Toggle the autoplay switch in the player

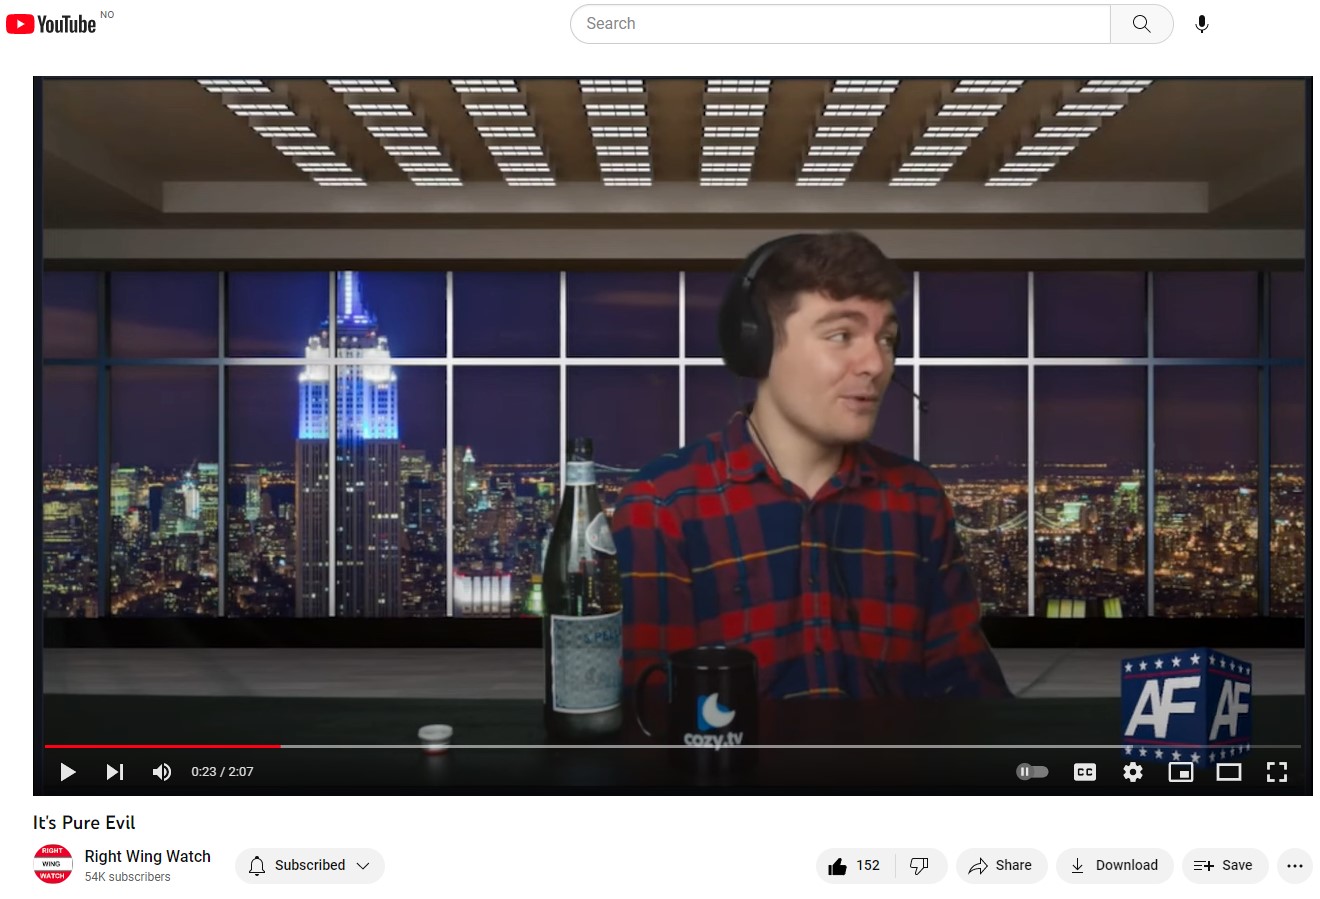tap(1032, 772)
